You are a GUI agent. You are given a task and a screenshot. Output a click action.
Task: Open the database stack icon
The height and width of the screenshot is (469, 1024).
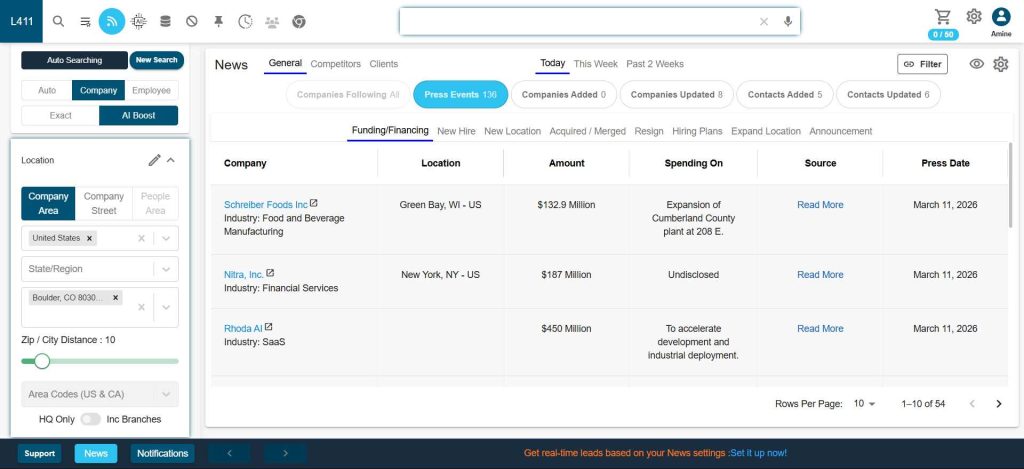click(x=165, y=22)
